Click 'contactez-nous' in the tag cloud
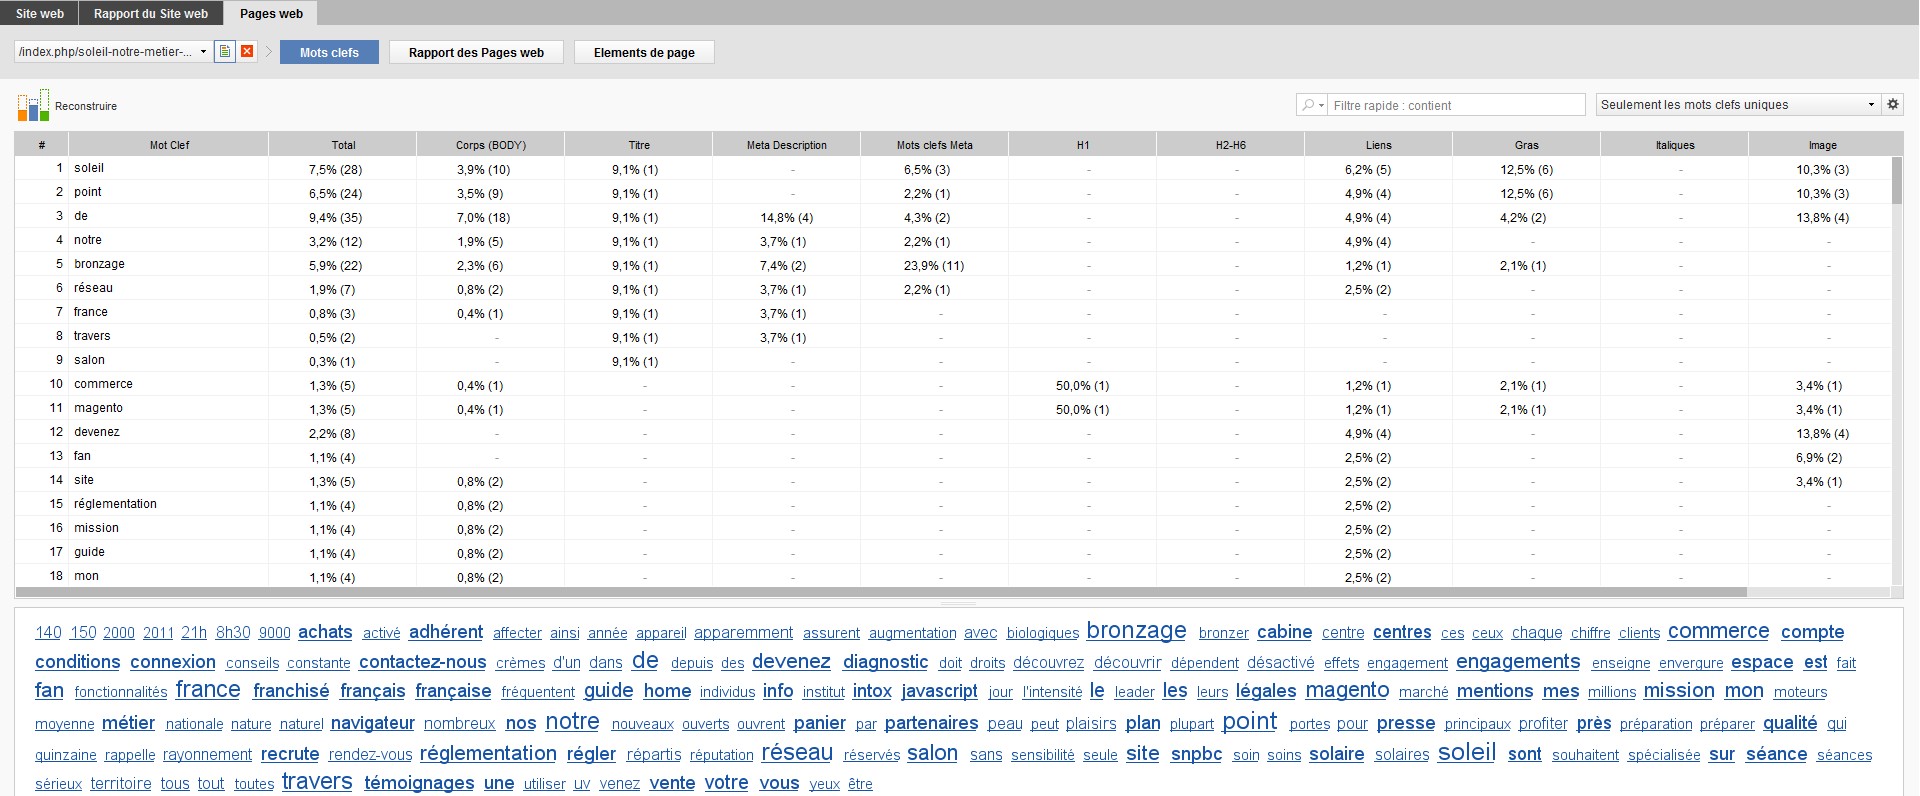1920x796 pixels. pos(422,662)
